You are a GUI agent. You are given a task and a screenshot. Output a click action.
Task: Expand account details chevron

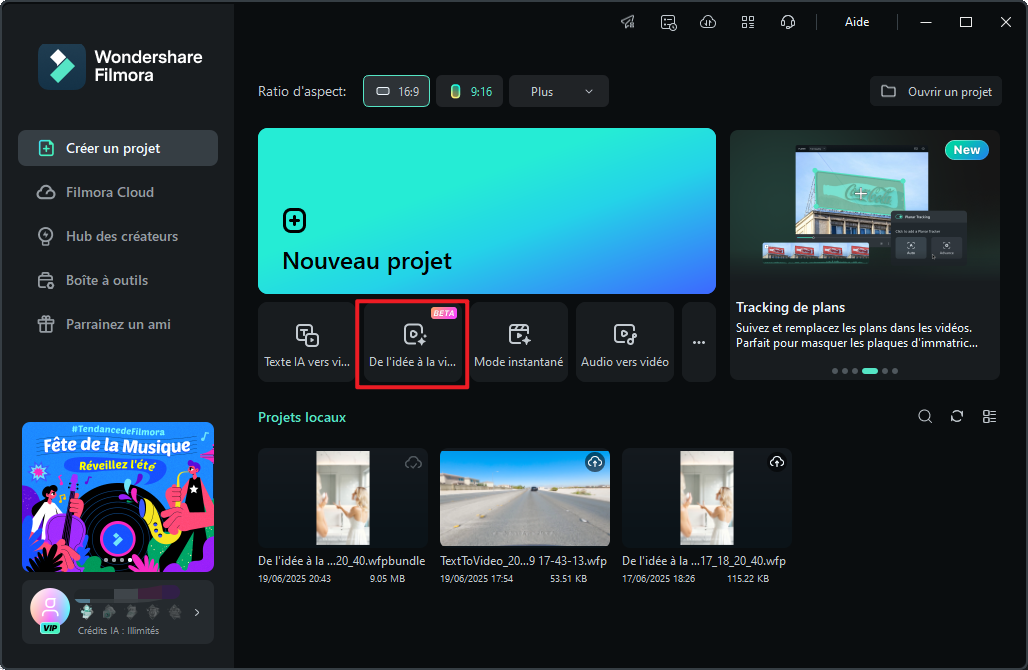197,612
